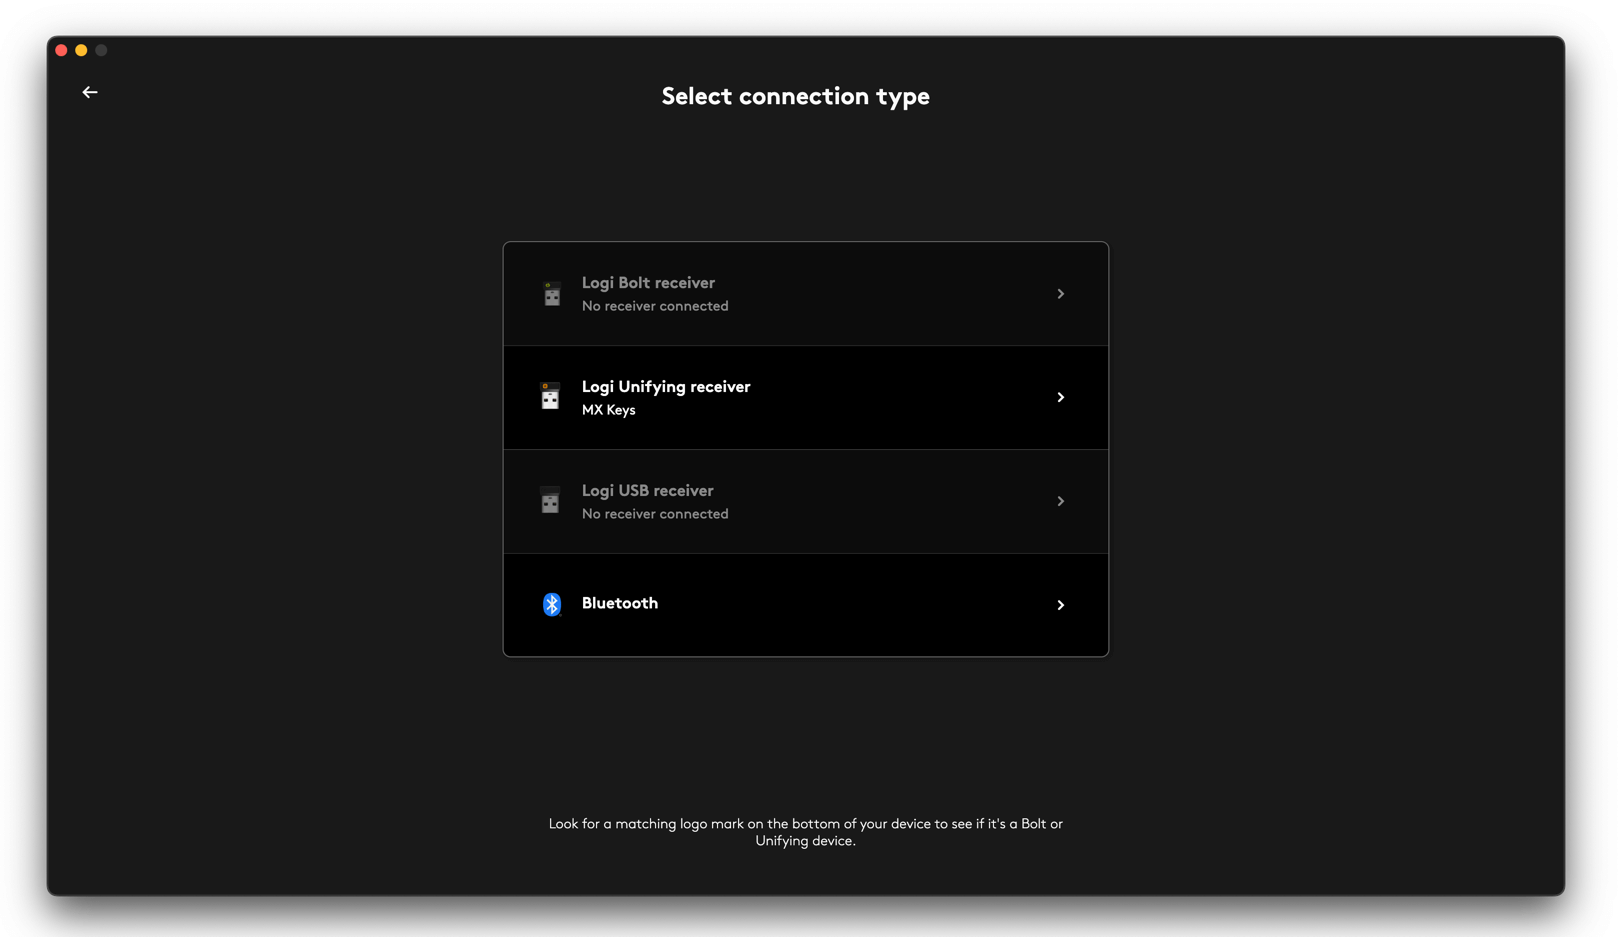Click 'No receiver connected' under Logi Bolt

pyautogui.click(x=655, y=306)
